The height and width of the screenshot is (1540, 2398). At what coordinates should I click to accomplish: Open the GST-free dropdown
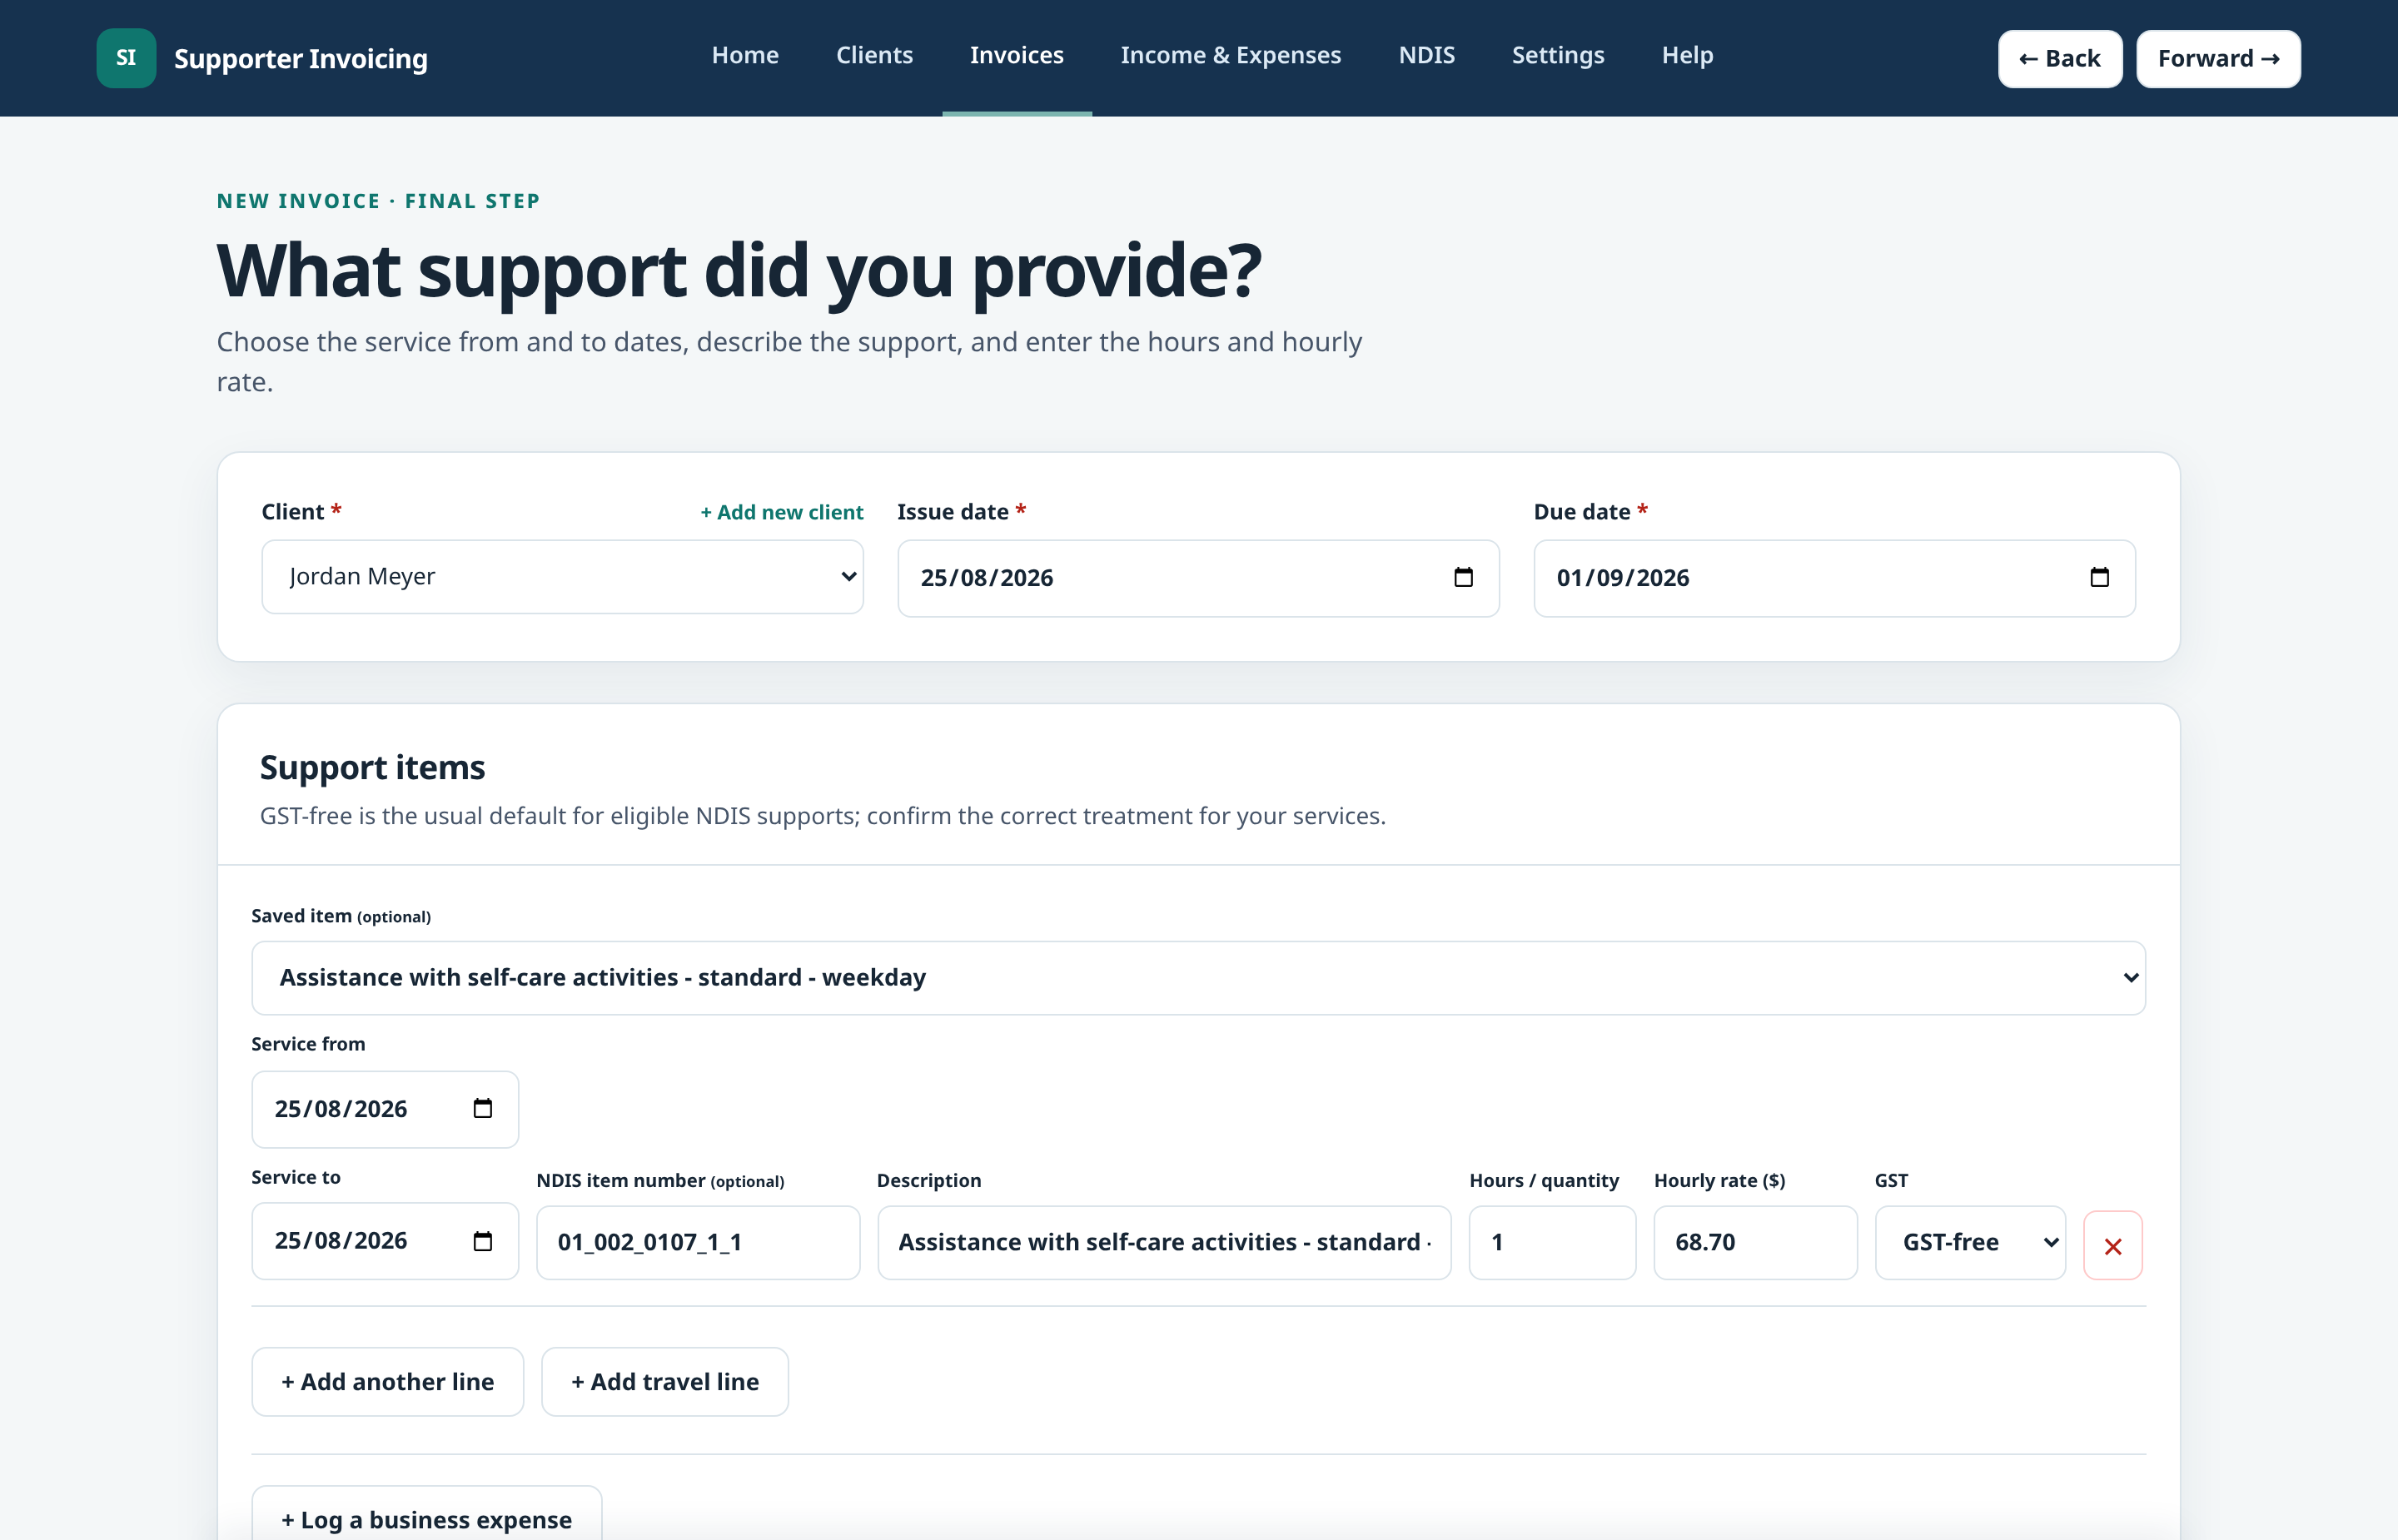[1970, 1242]
